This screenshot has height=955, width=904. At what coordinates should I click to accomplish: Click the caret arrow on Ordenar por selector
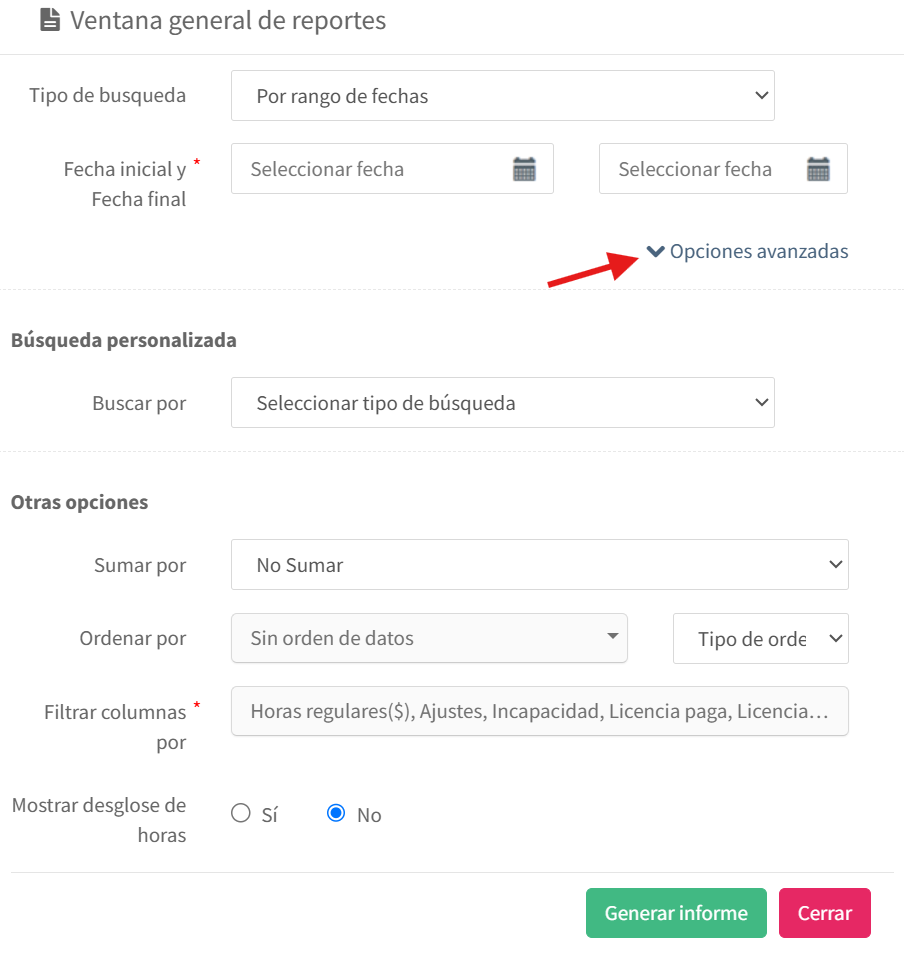pos(613,636)
